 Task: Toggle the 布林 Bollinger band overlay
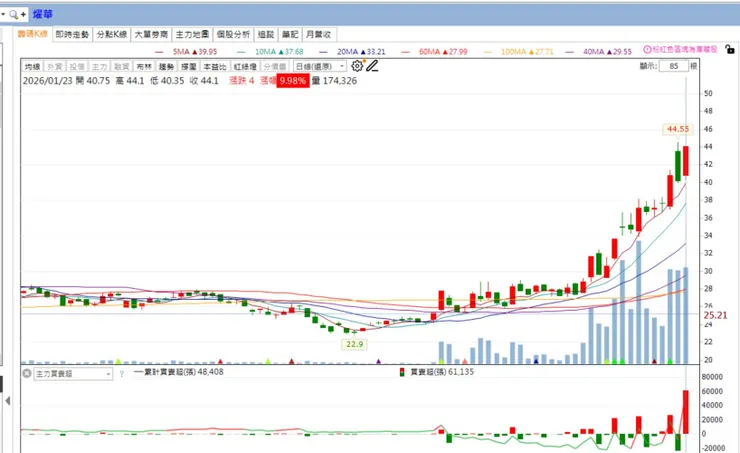point(144,67)
